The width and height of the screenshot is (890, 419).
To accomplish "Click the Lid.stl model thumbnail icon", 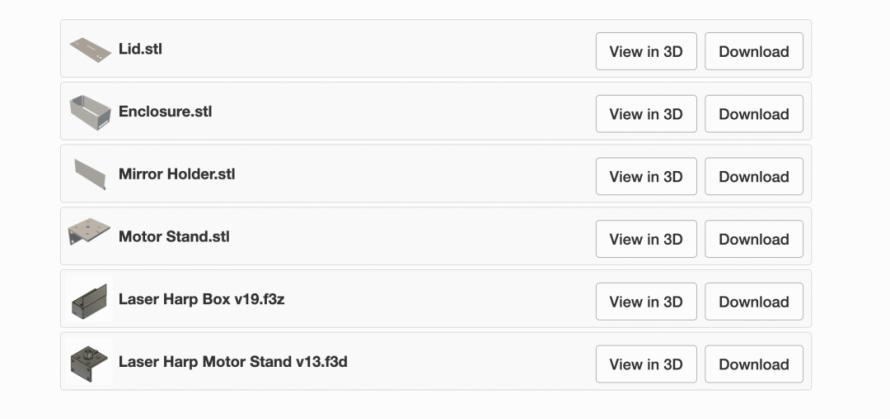I will coord(90,49).
